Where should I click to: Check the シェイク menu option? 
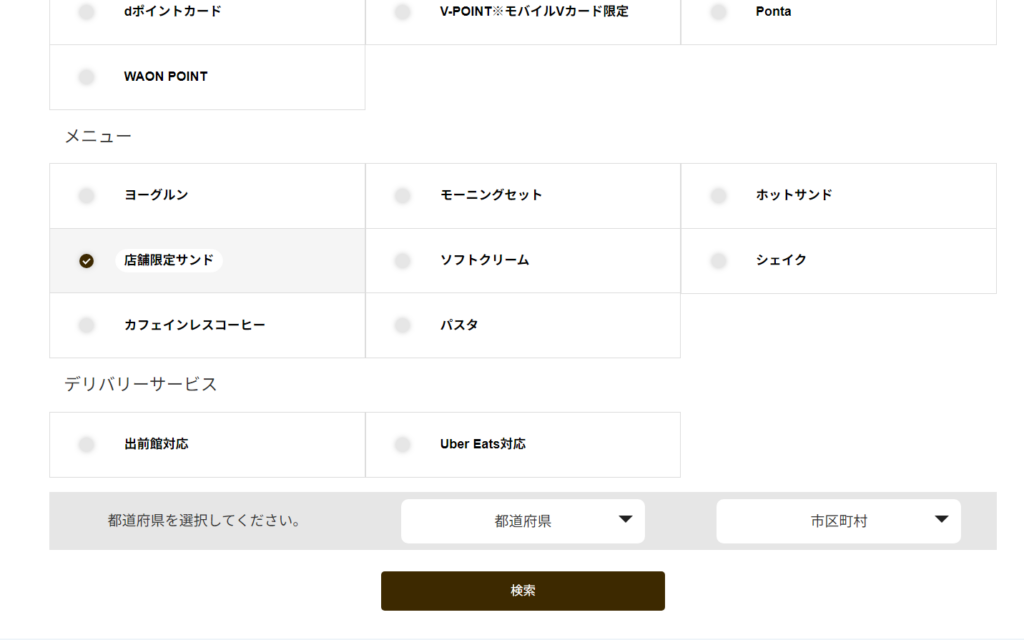coord(718,261)
